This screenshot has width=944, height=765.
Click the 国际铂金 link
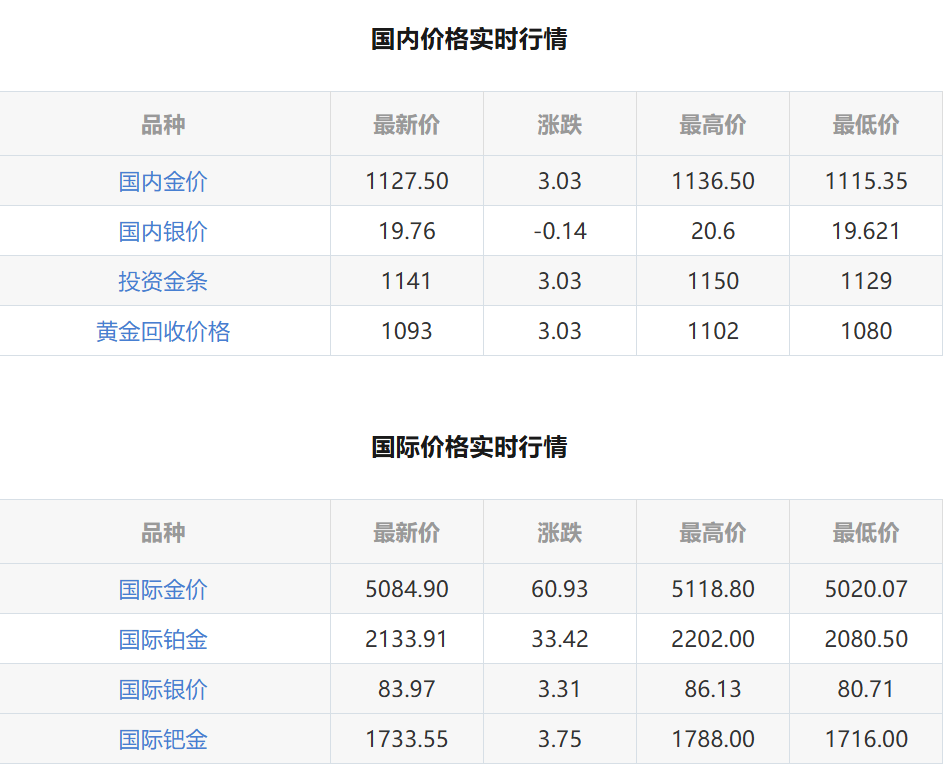[163, 639]
